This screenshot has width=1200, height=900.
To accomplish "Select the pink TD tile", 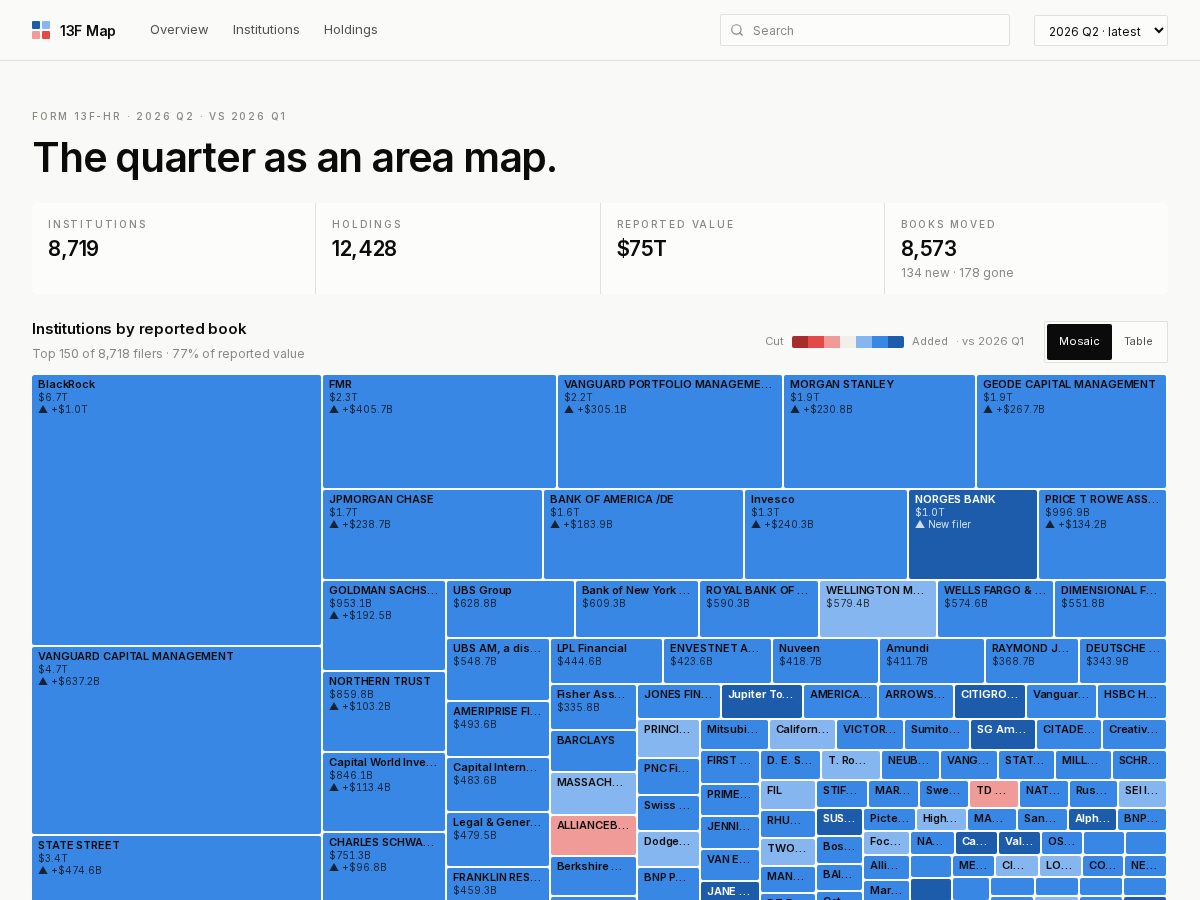I will pos(994,794).
